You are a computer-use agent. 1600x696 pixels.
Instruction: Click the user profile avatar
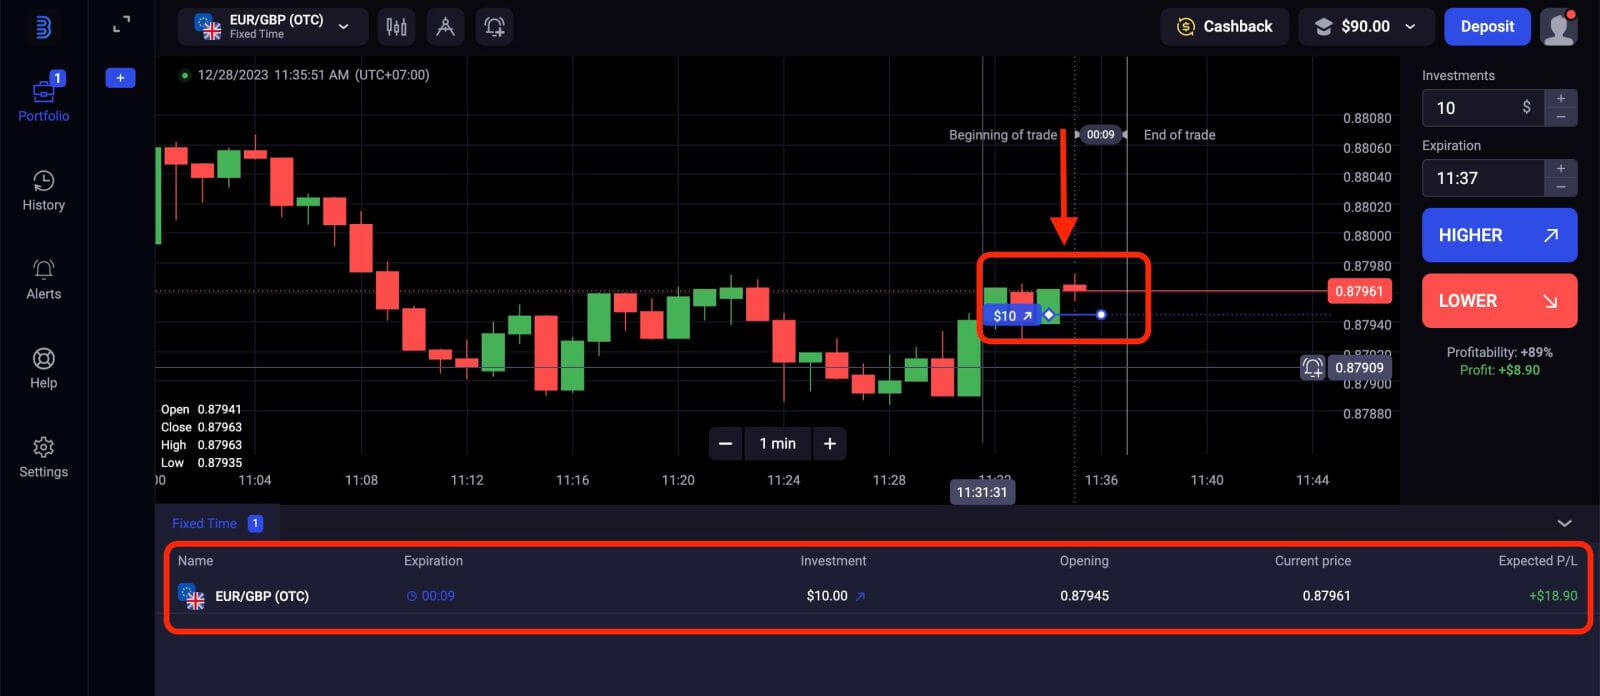click(x=1558, y=27)
